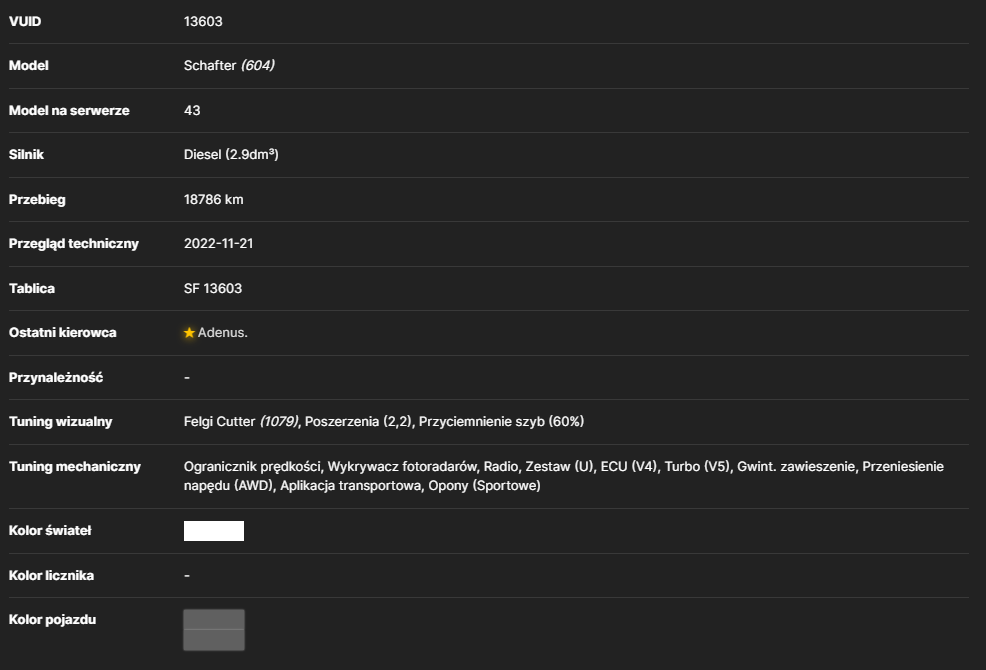Select the upper gray Kolor pojazdu swatch
This screenshot has height=670, width=986.
tap(214, 619)
